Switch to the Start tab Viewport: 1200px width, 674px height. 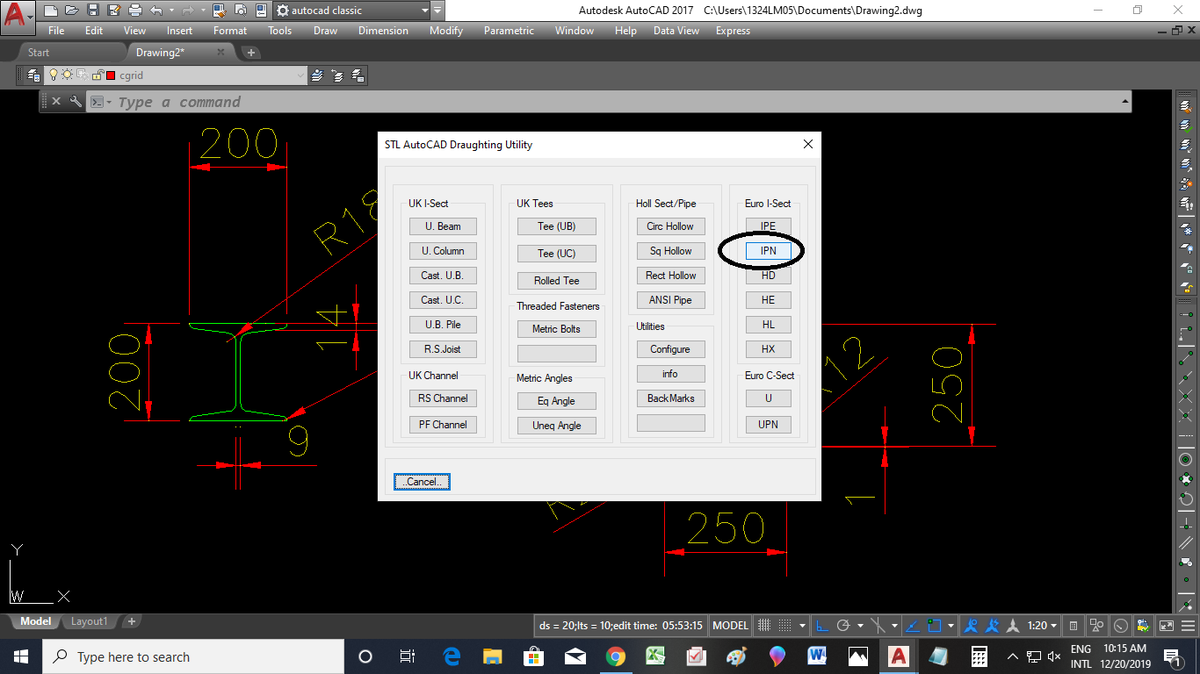click(x=39, y=52)
